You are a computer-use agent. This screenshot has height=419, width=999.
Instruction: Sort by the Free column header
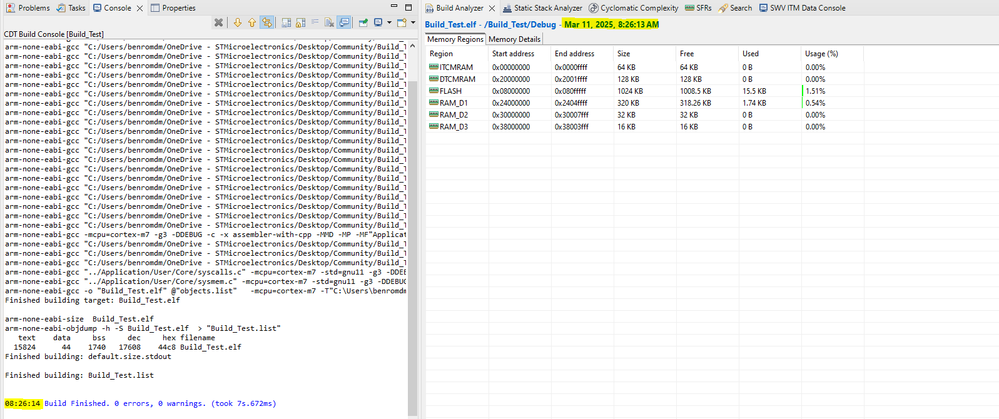(707, 54)
